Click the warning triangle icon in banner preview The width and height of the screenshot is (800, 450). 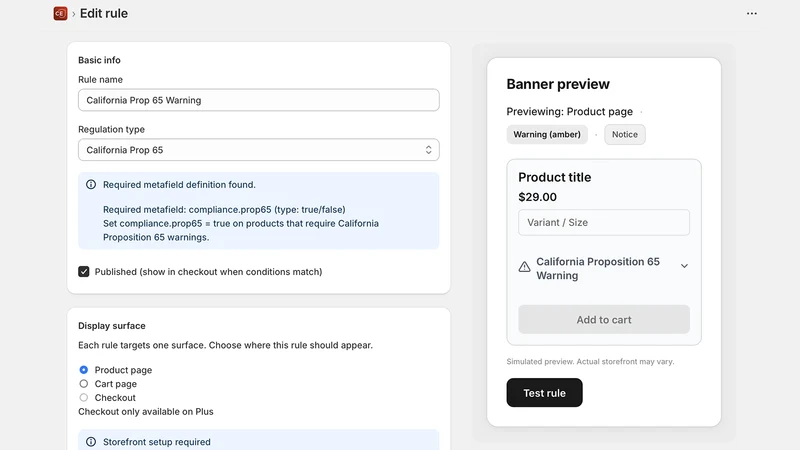click(x=524, y=267)
